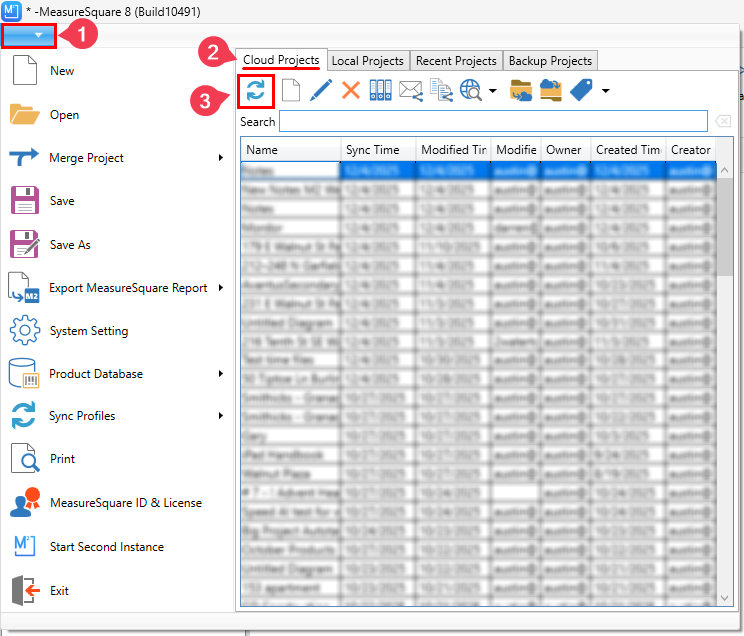Edit project with the pencil icon
This screenshot has width=744, height=636.
coord(321,90)
